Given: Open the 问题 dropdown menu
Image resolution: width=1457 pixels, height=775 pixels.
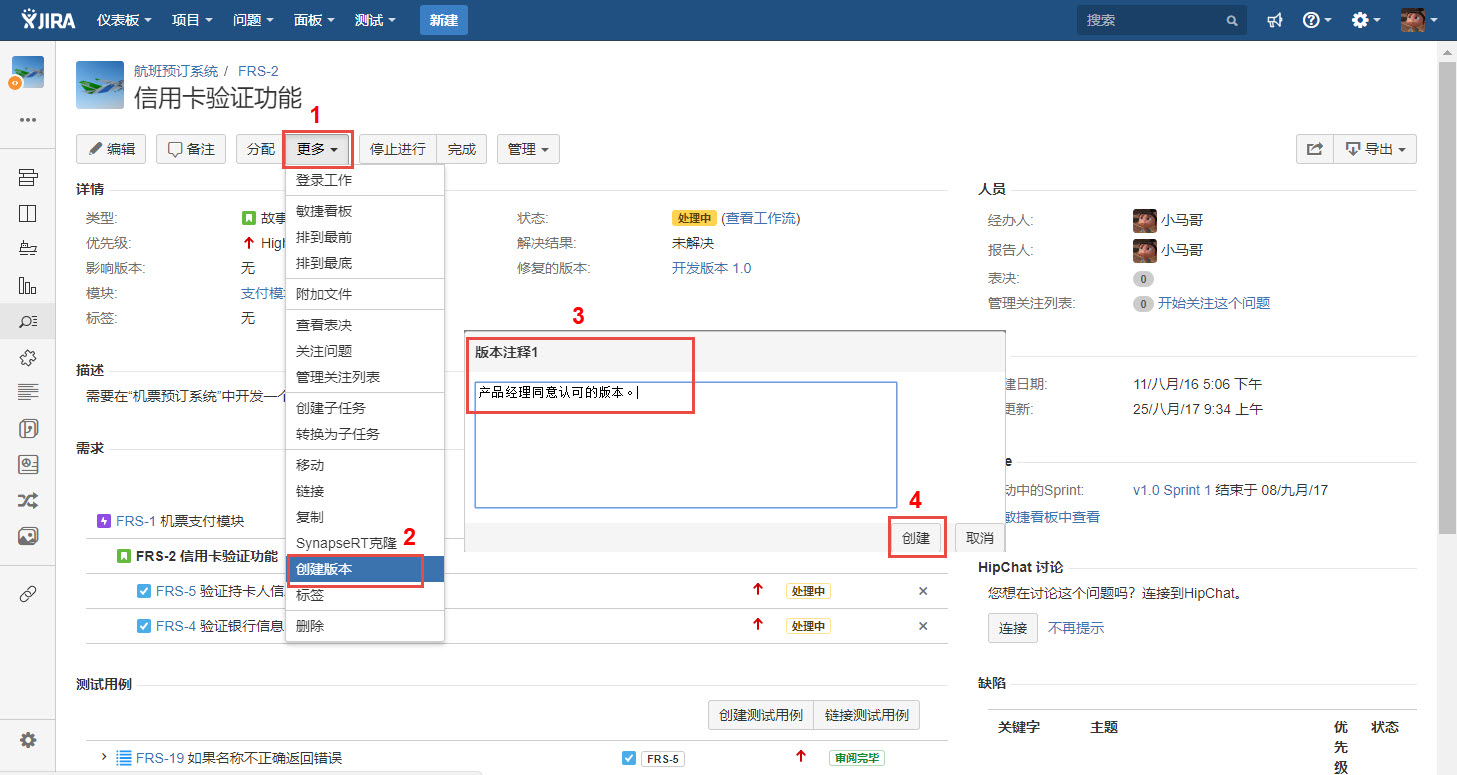Looking at the screenshot, I should (x=253, y=20).
